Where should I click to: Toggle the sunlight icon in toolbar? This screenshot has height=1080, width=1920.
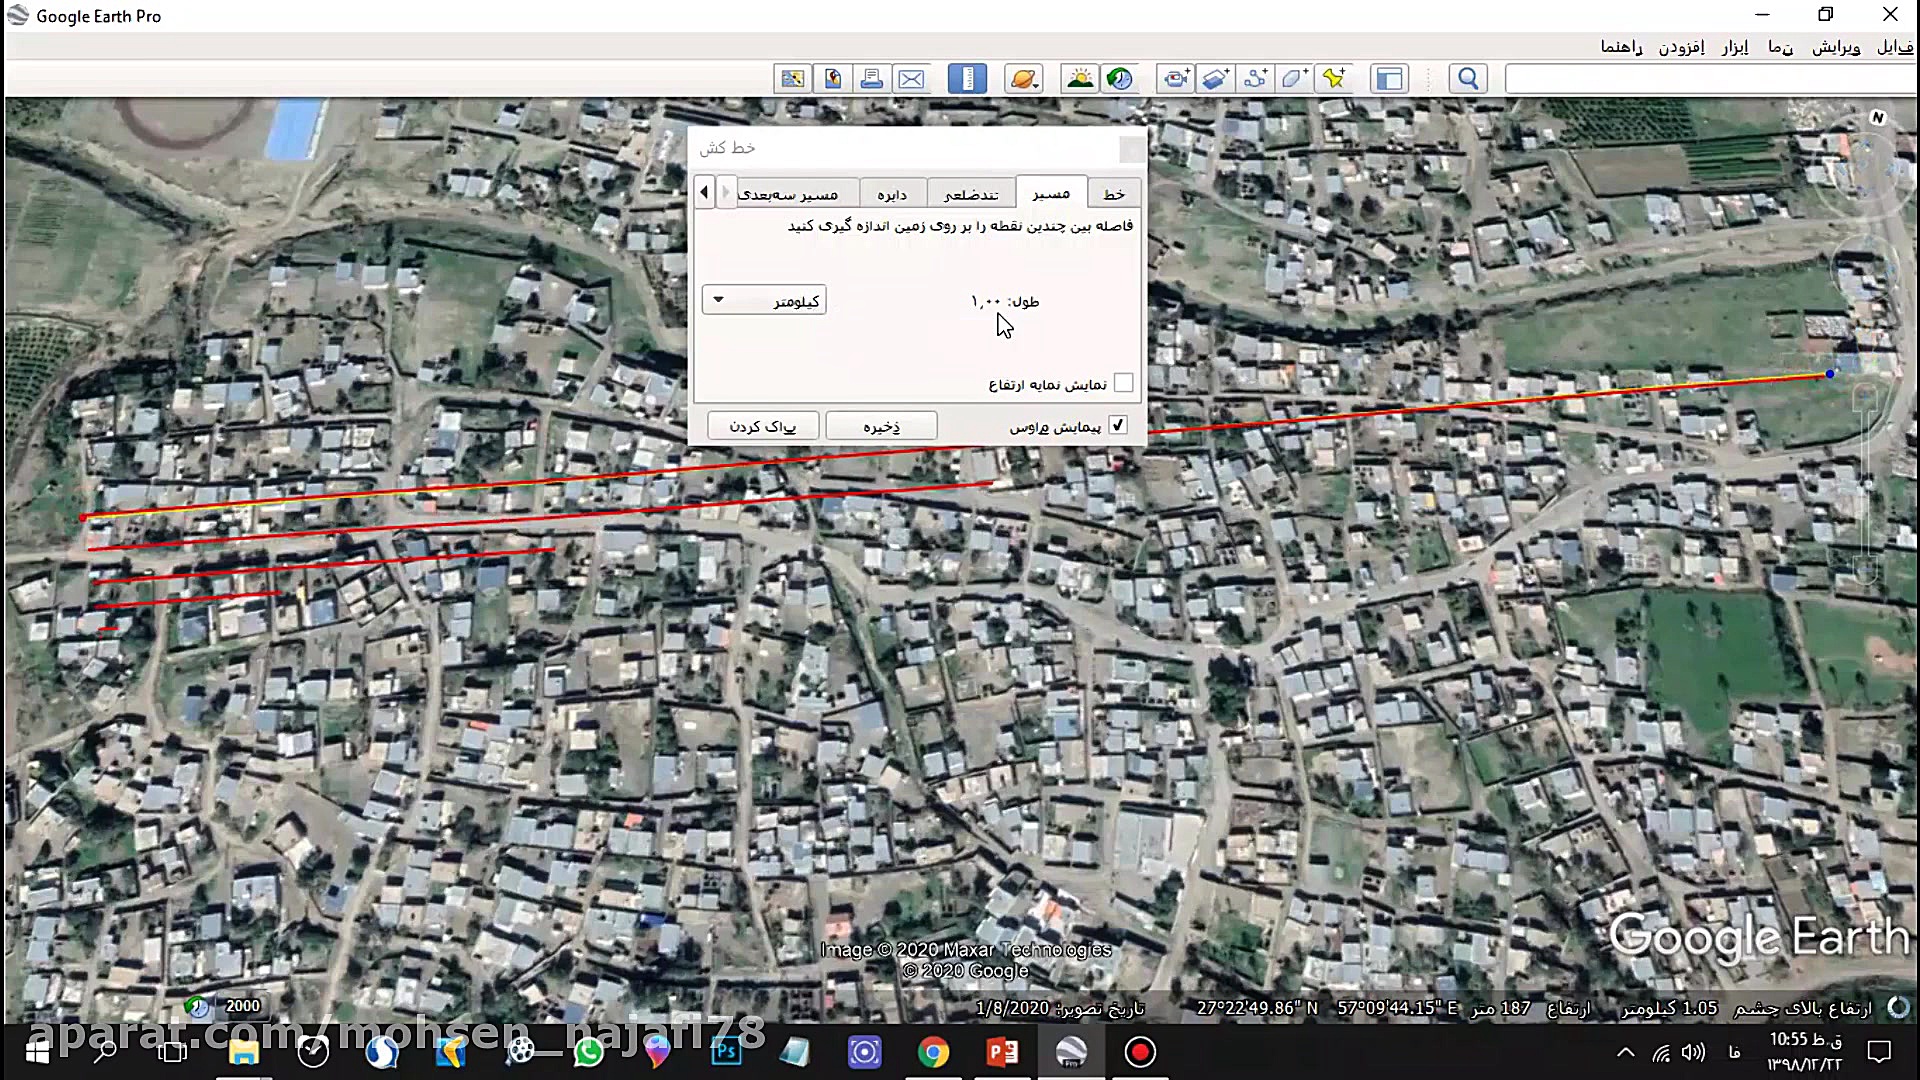[x=1080, y=79]
